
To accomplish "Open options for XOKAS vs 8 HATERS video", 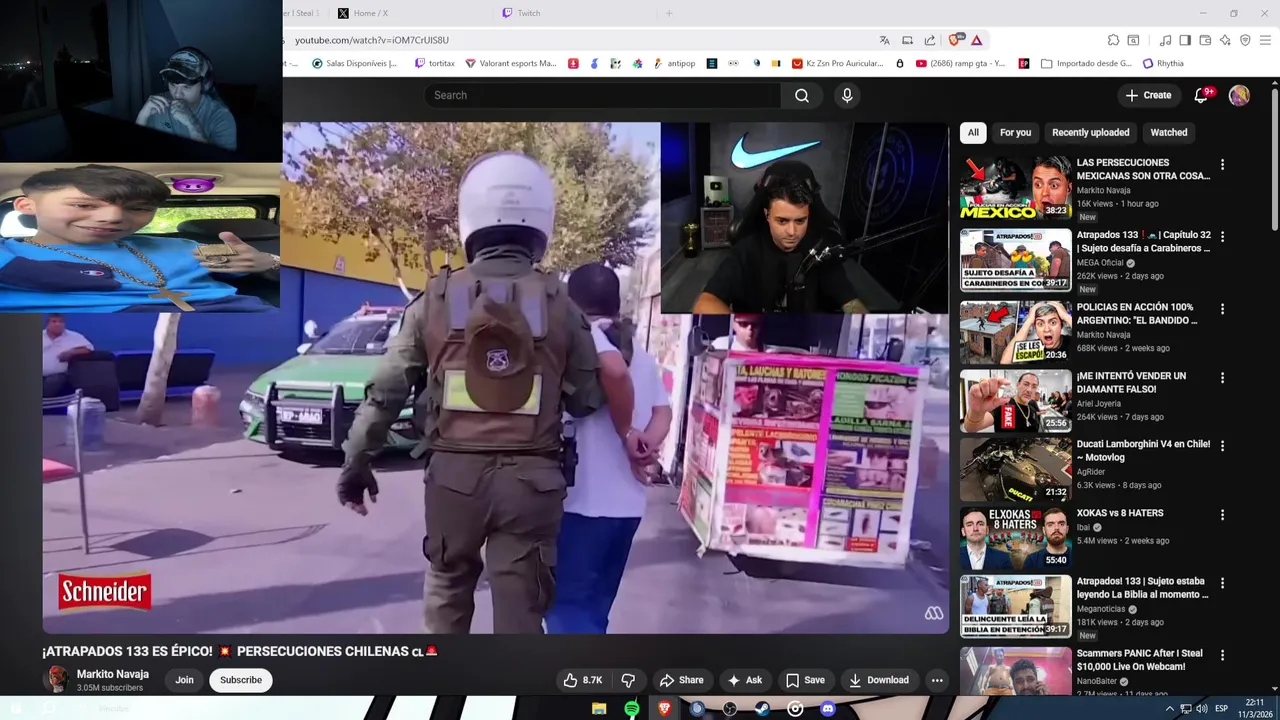I will (1222, 515).
